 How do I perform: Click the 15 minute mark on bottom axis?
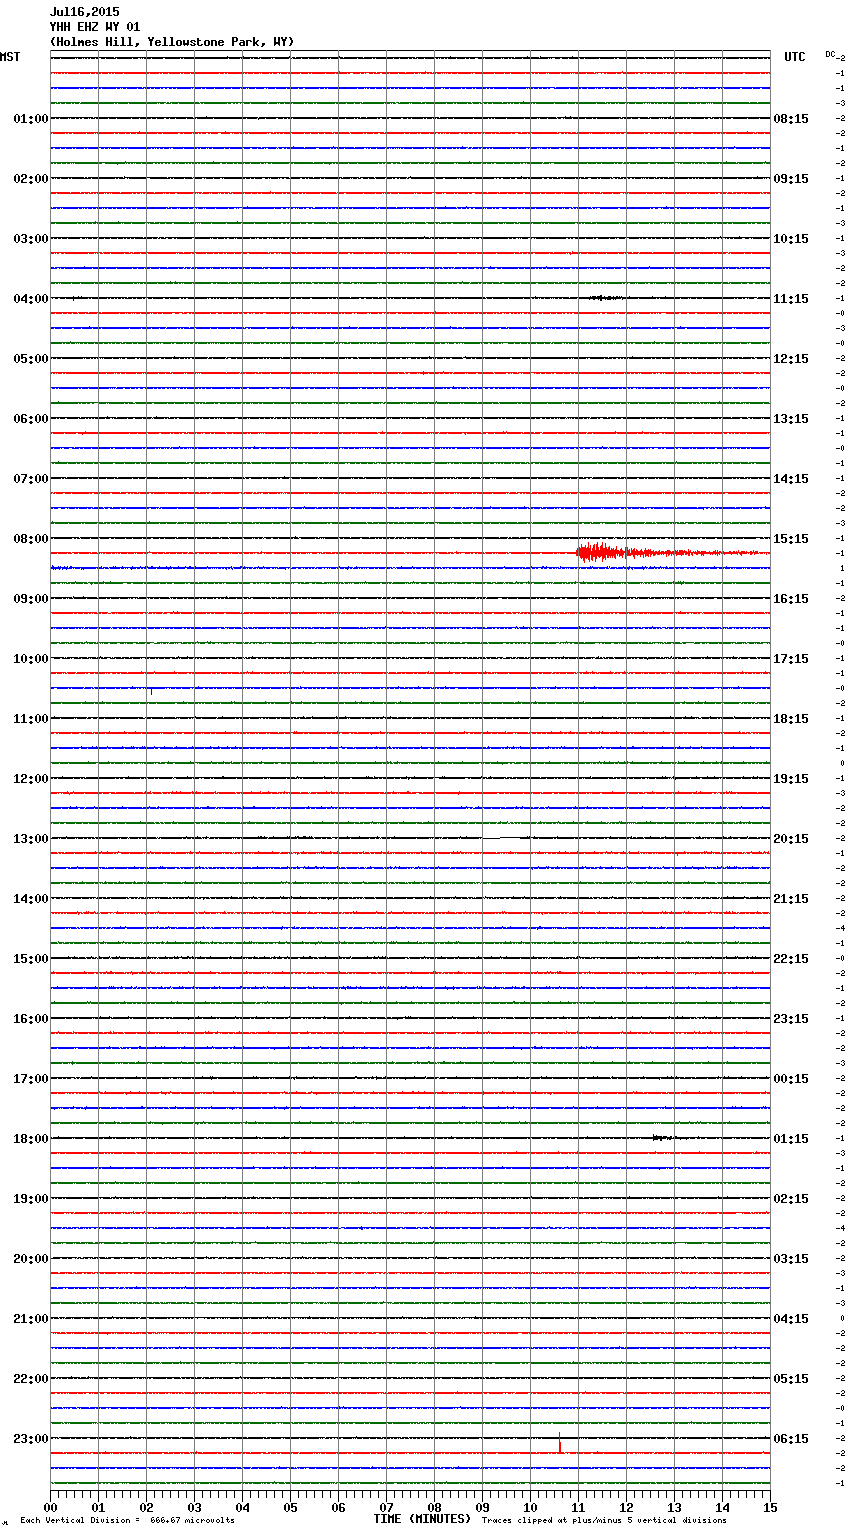tap(769, 1507)
